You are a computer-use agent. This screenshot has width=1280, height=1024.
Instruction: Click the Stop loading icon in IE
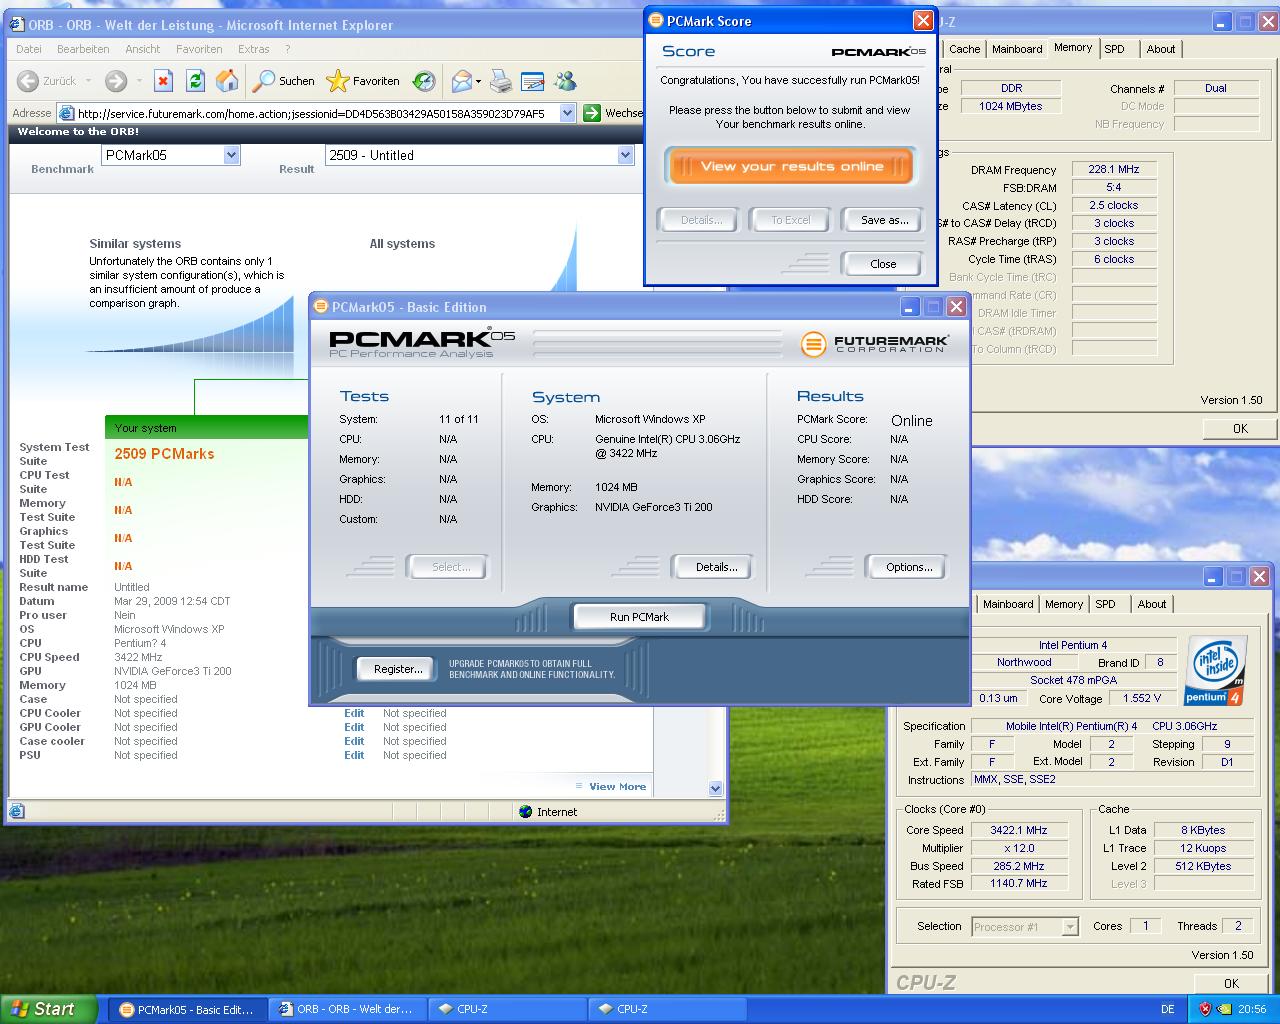[164, 81]
